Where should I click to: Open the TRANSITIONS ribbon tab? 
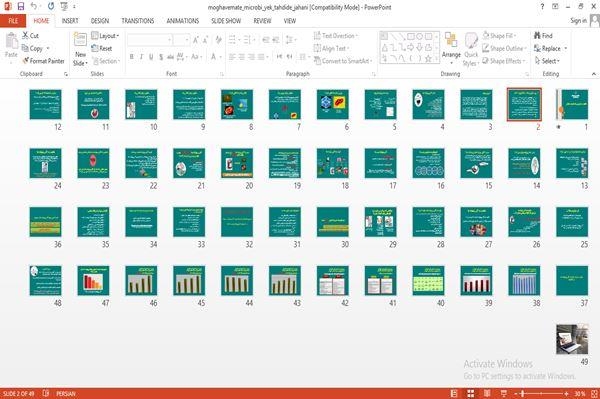[x=138, y=21]
